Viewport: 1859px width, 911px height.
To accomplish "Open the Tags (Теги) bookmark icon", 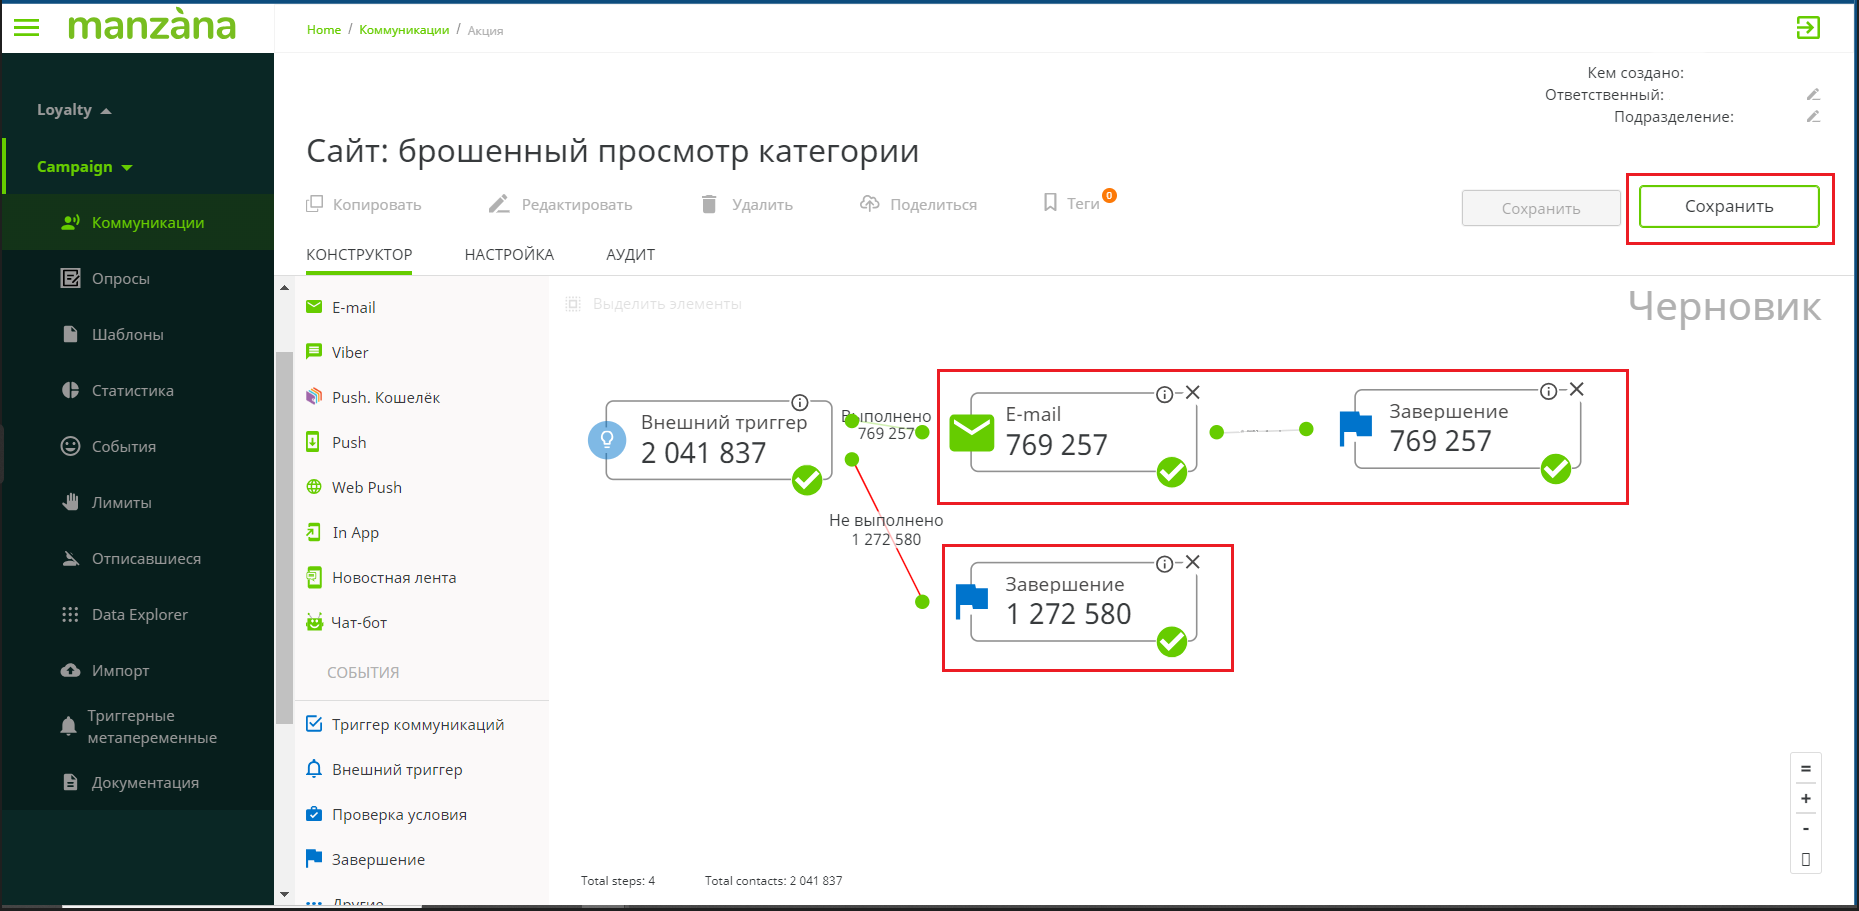I will pyautogui.click(x=1050, y=203).
